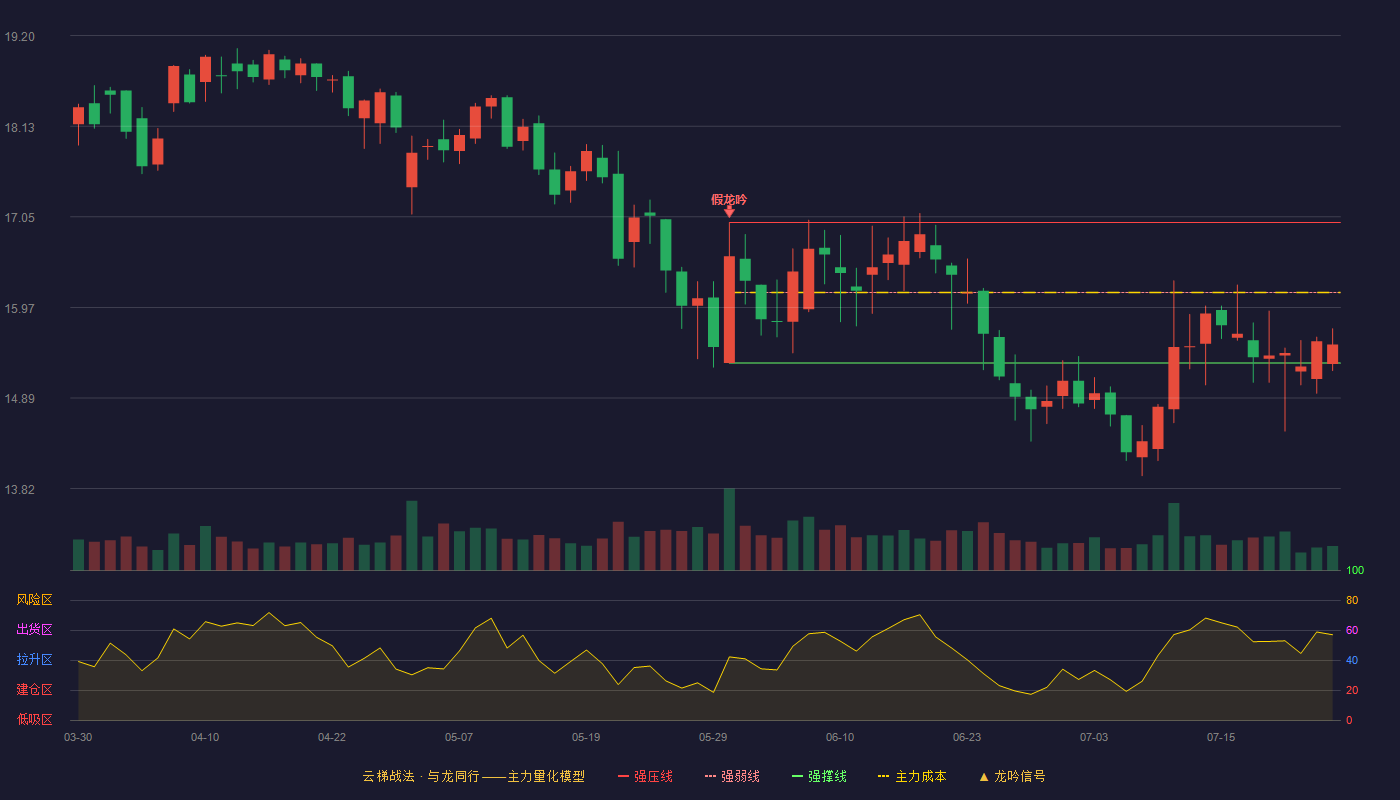The width and height of the screenshot is (1400, 800).
Task: Click the 拉升区 zone label
Action: coord(34,660)
